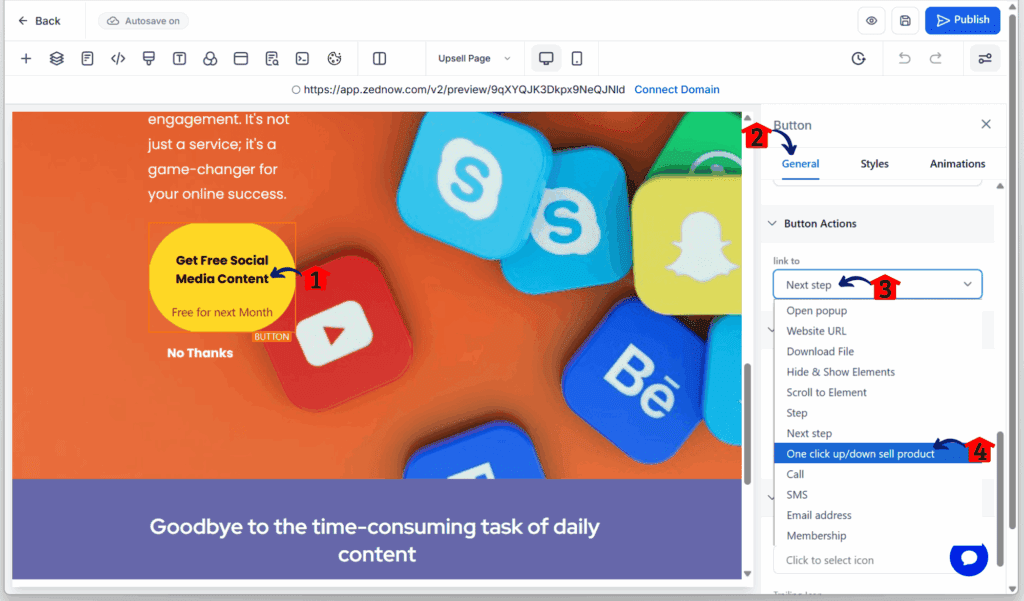Go back using Back button
This screenshot has height=601, width=1024.
(x=39, y=21)
